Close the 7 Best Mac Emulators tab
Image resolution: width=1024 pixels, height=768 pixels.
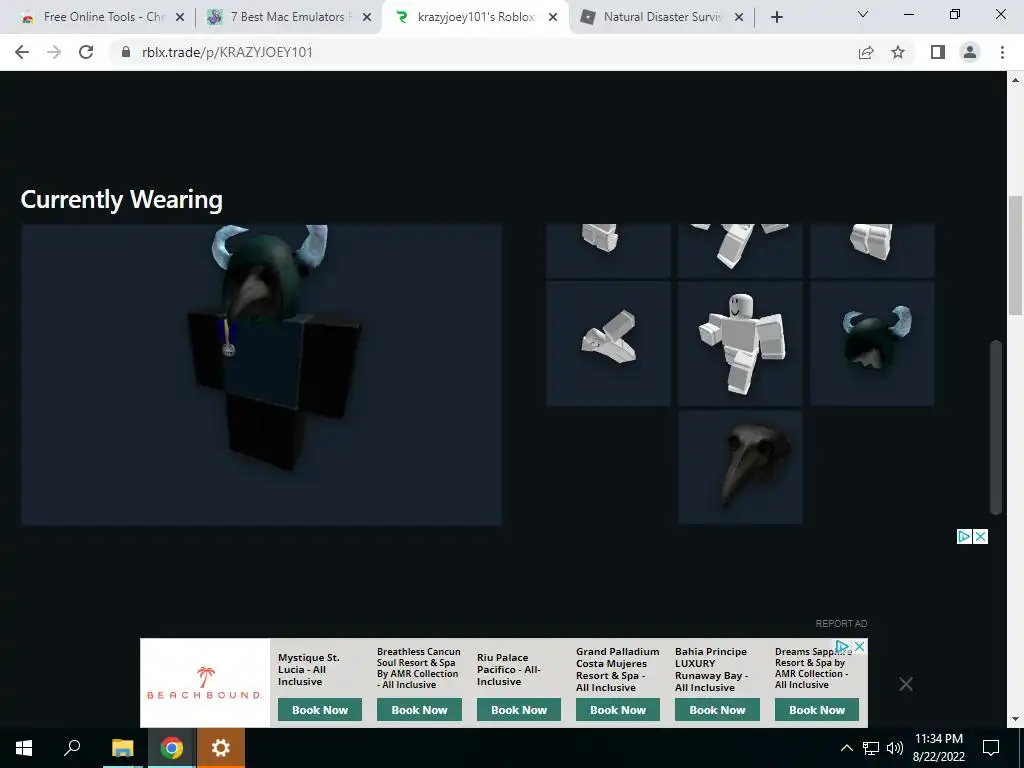pyautogui.click(x=367, y=17)
